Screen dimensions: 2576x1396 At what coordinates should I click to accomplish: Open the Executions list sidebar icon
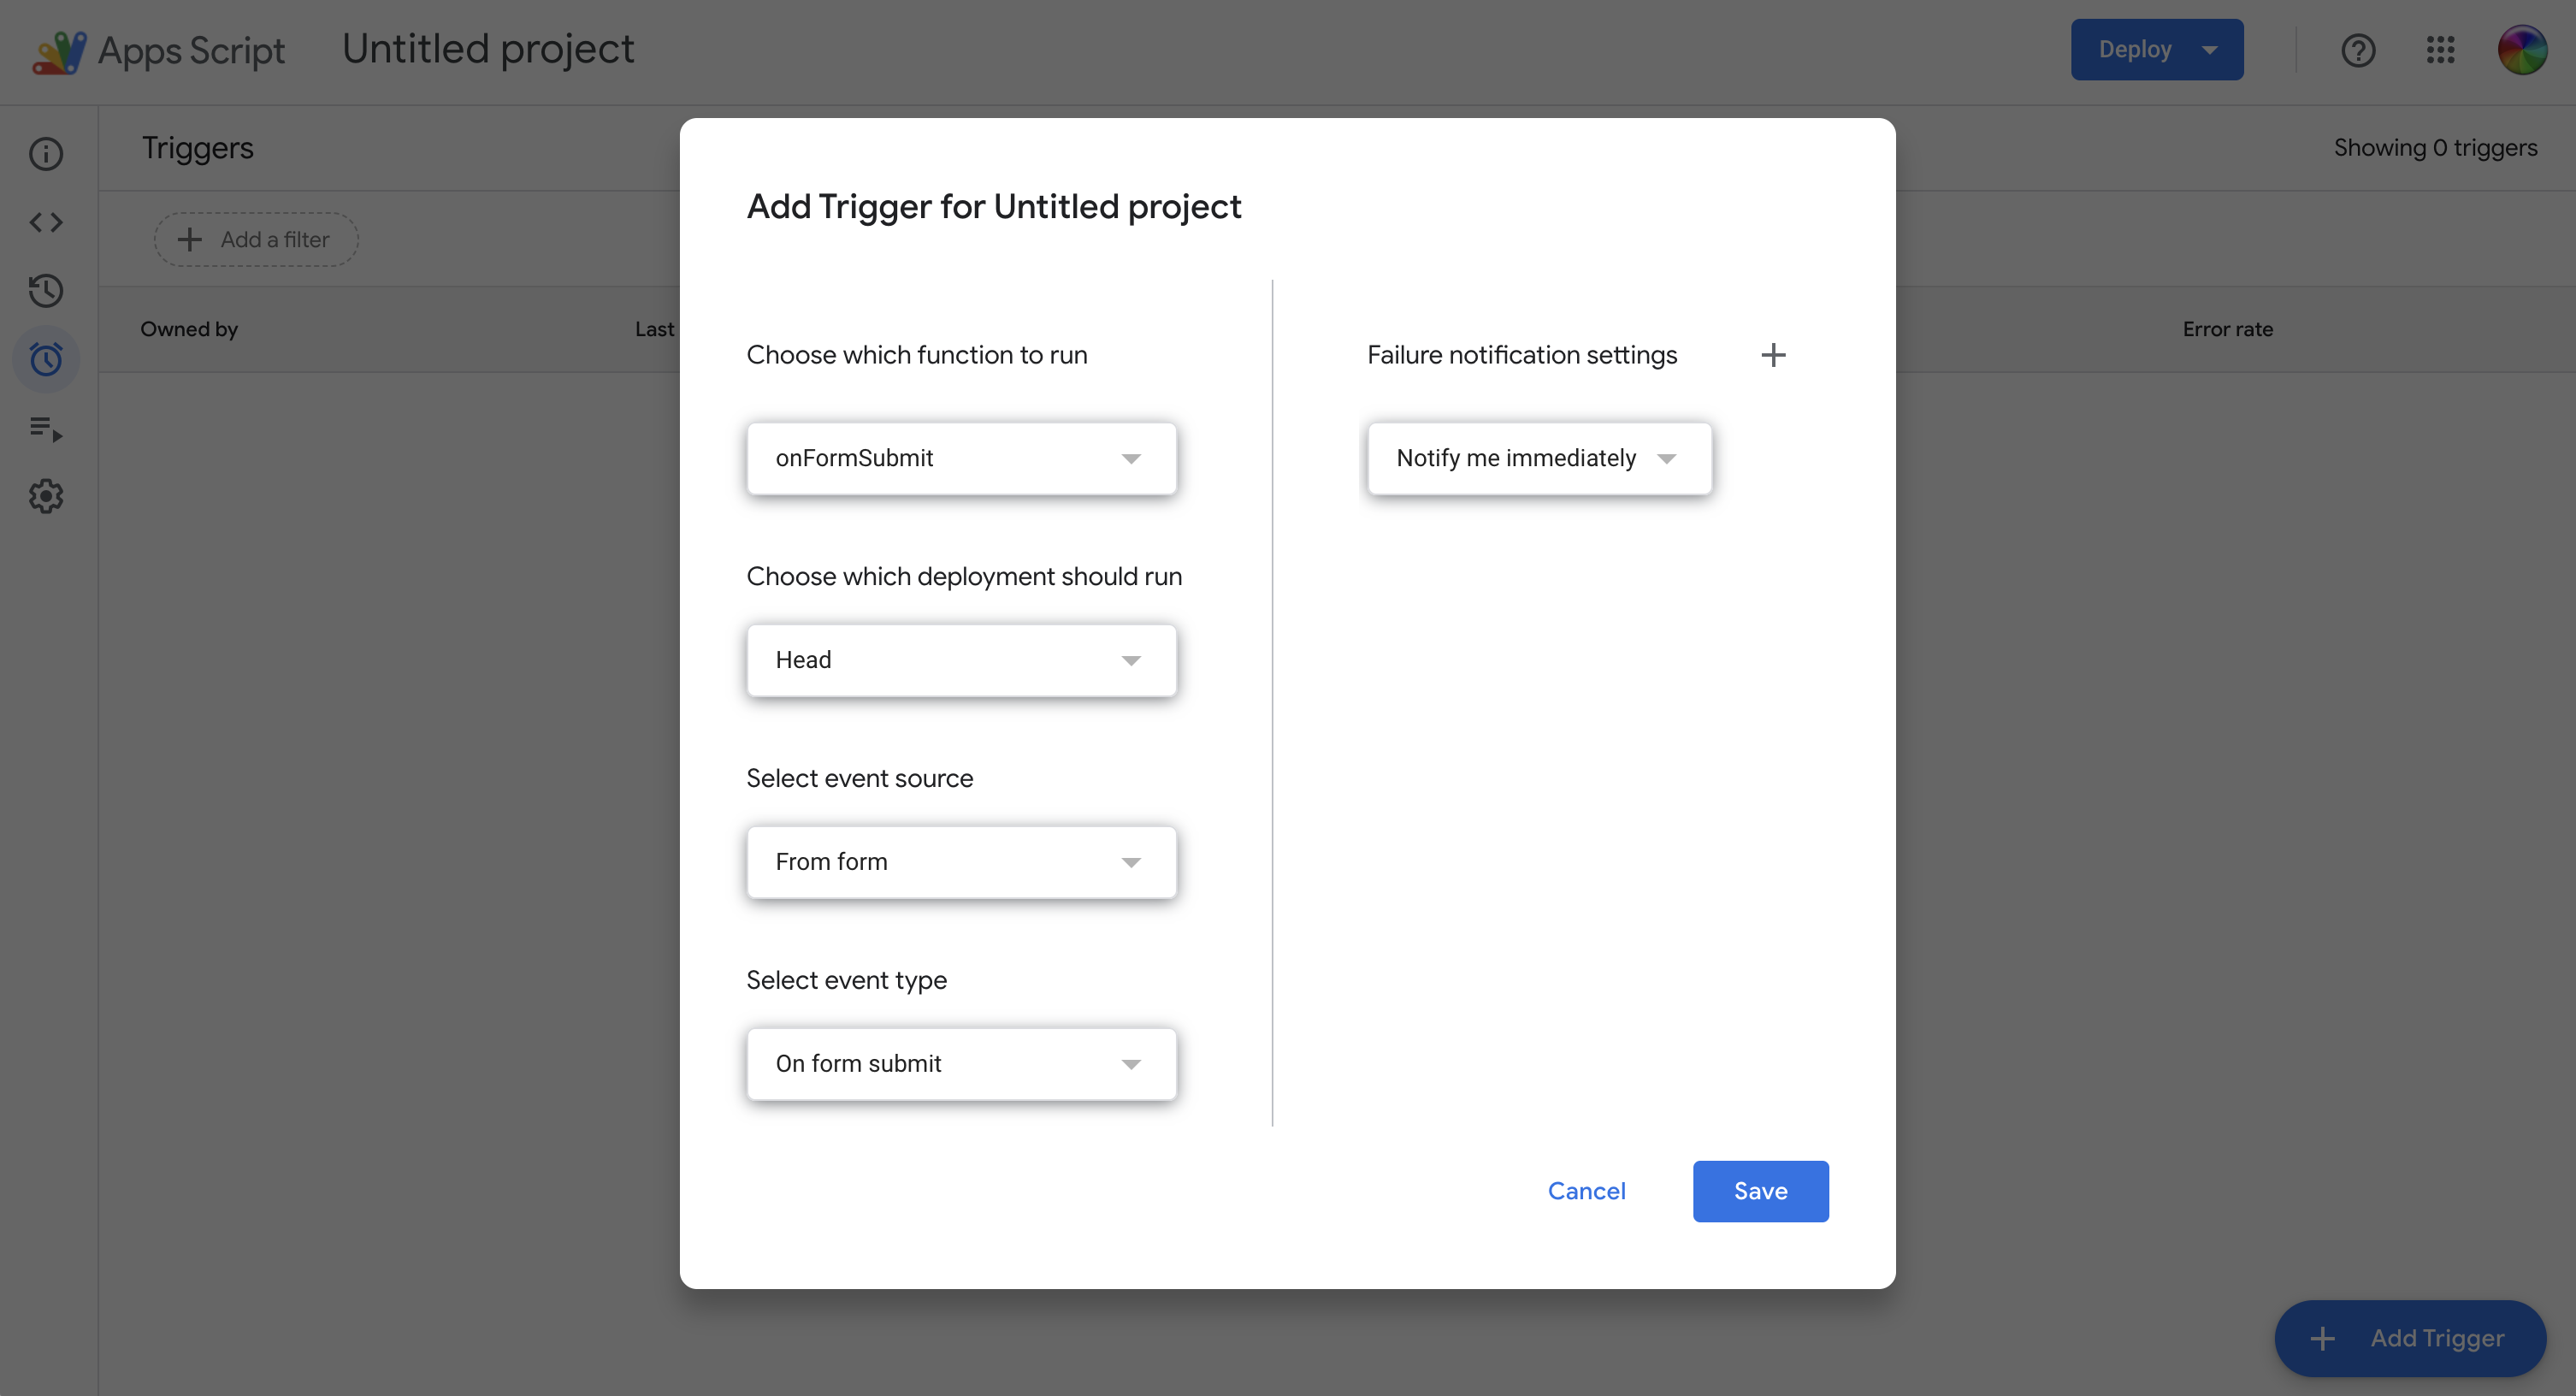click(x=46, y=431)
